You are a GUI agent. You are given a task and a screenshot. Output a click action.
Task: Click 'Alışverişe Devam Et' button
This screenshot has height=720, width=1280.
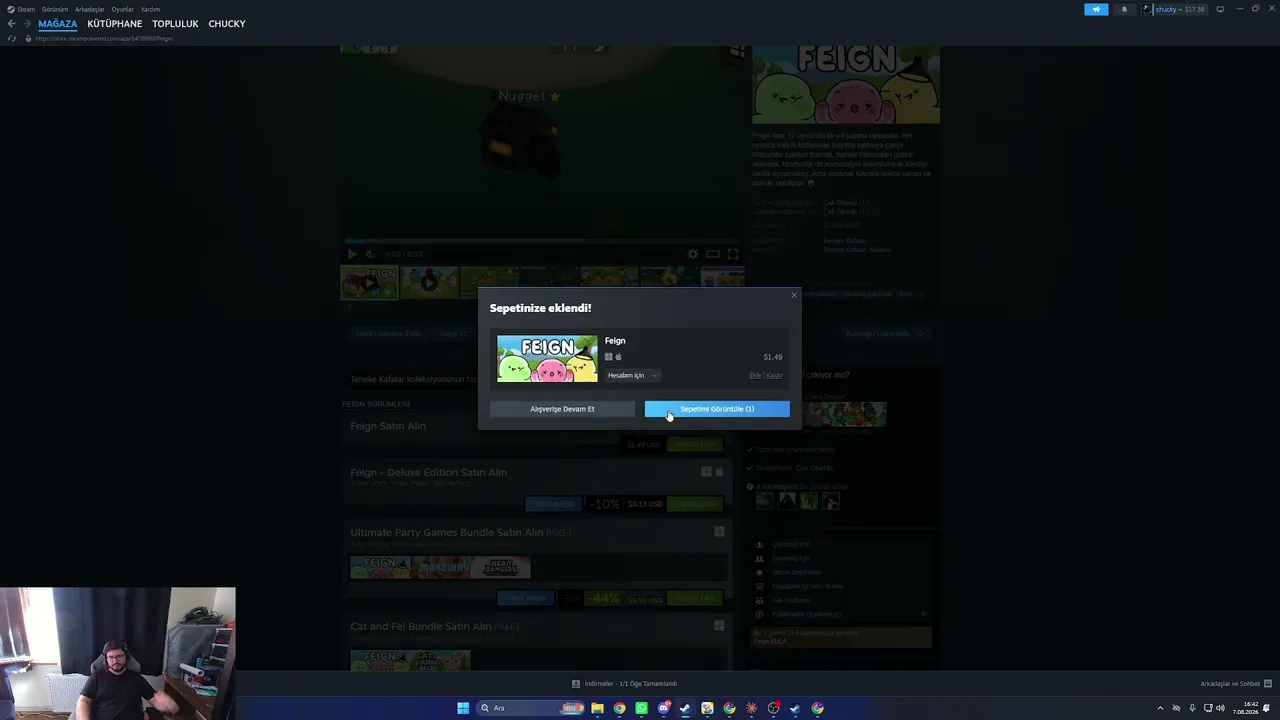pyautogui.click(x=562, y=409)
